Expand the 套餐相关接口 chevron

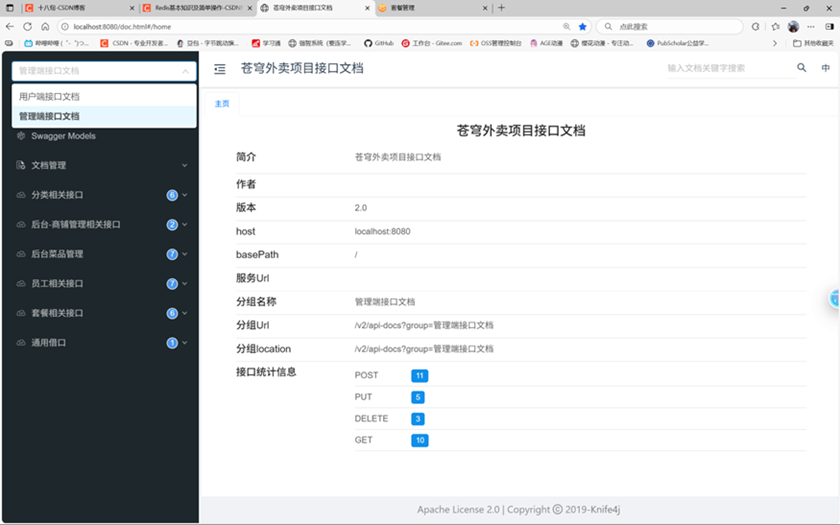(185, 313)
